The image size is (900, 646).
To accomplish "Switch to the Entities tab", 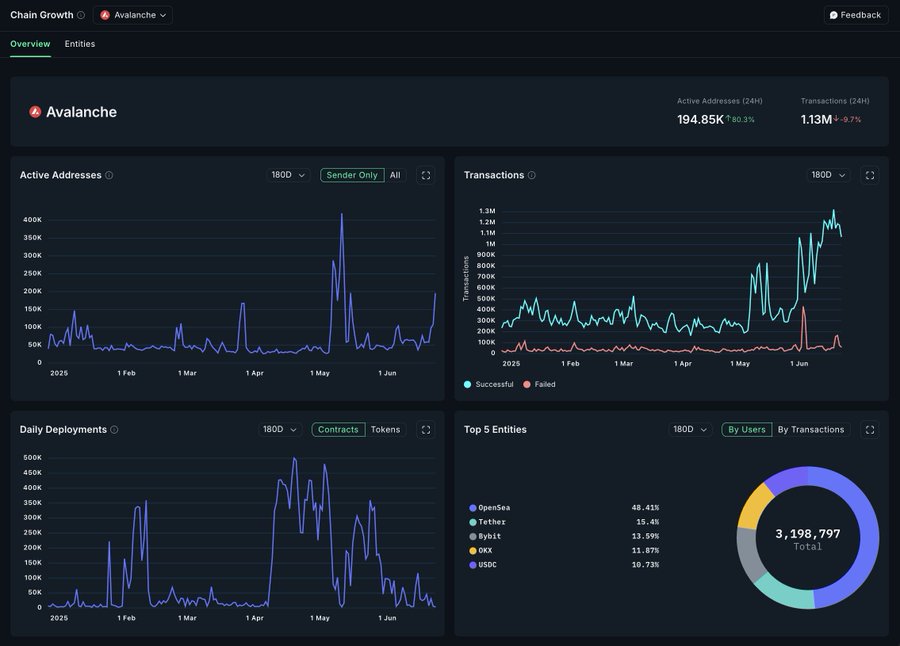I will (x=80, y=44).
